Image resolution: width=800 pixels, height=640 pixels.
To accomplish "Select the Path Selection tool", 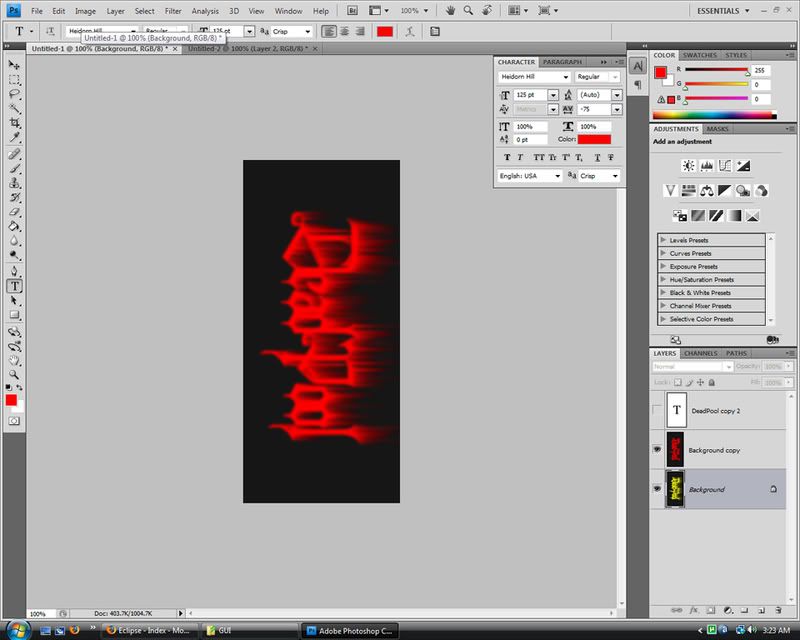I will 14,301.
